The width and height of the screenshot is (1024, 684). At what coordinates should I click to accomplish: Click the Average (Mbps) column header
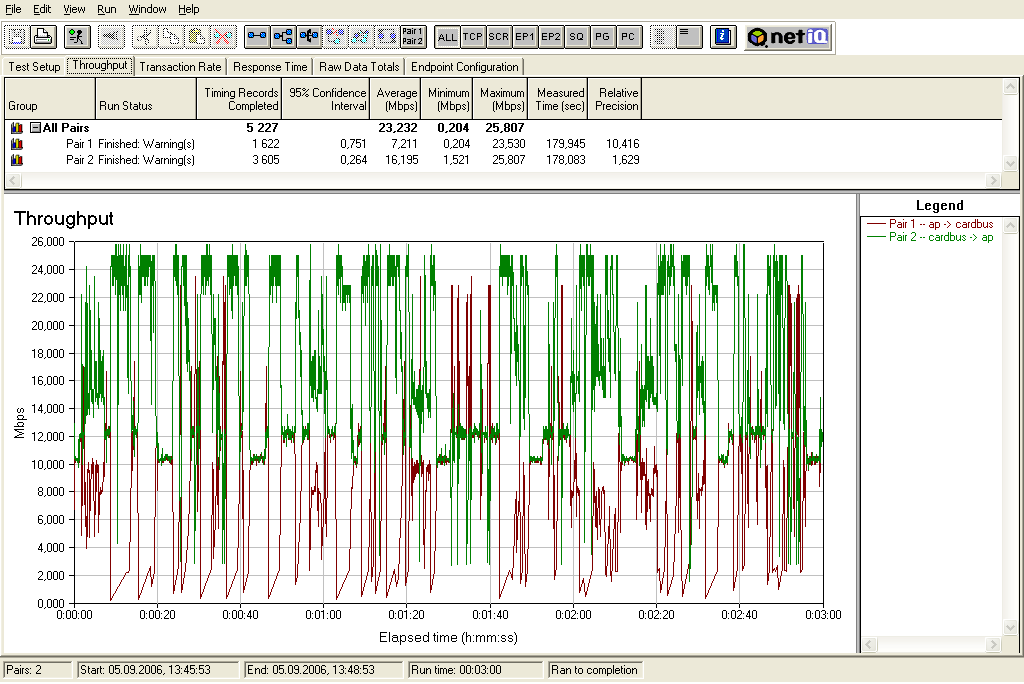[397, 99]
